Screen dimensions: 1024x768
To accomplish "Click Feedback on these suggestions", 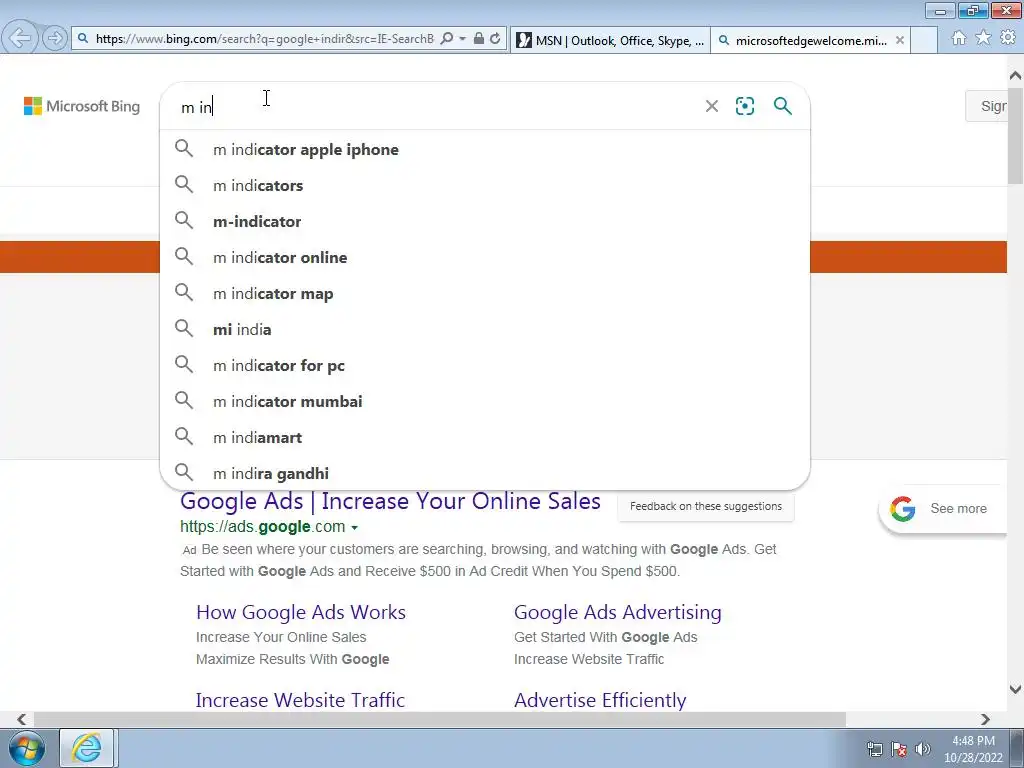I will (706, 506).
